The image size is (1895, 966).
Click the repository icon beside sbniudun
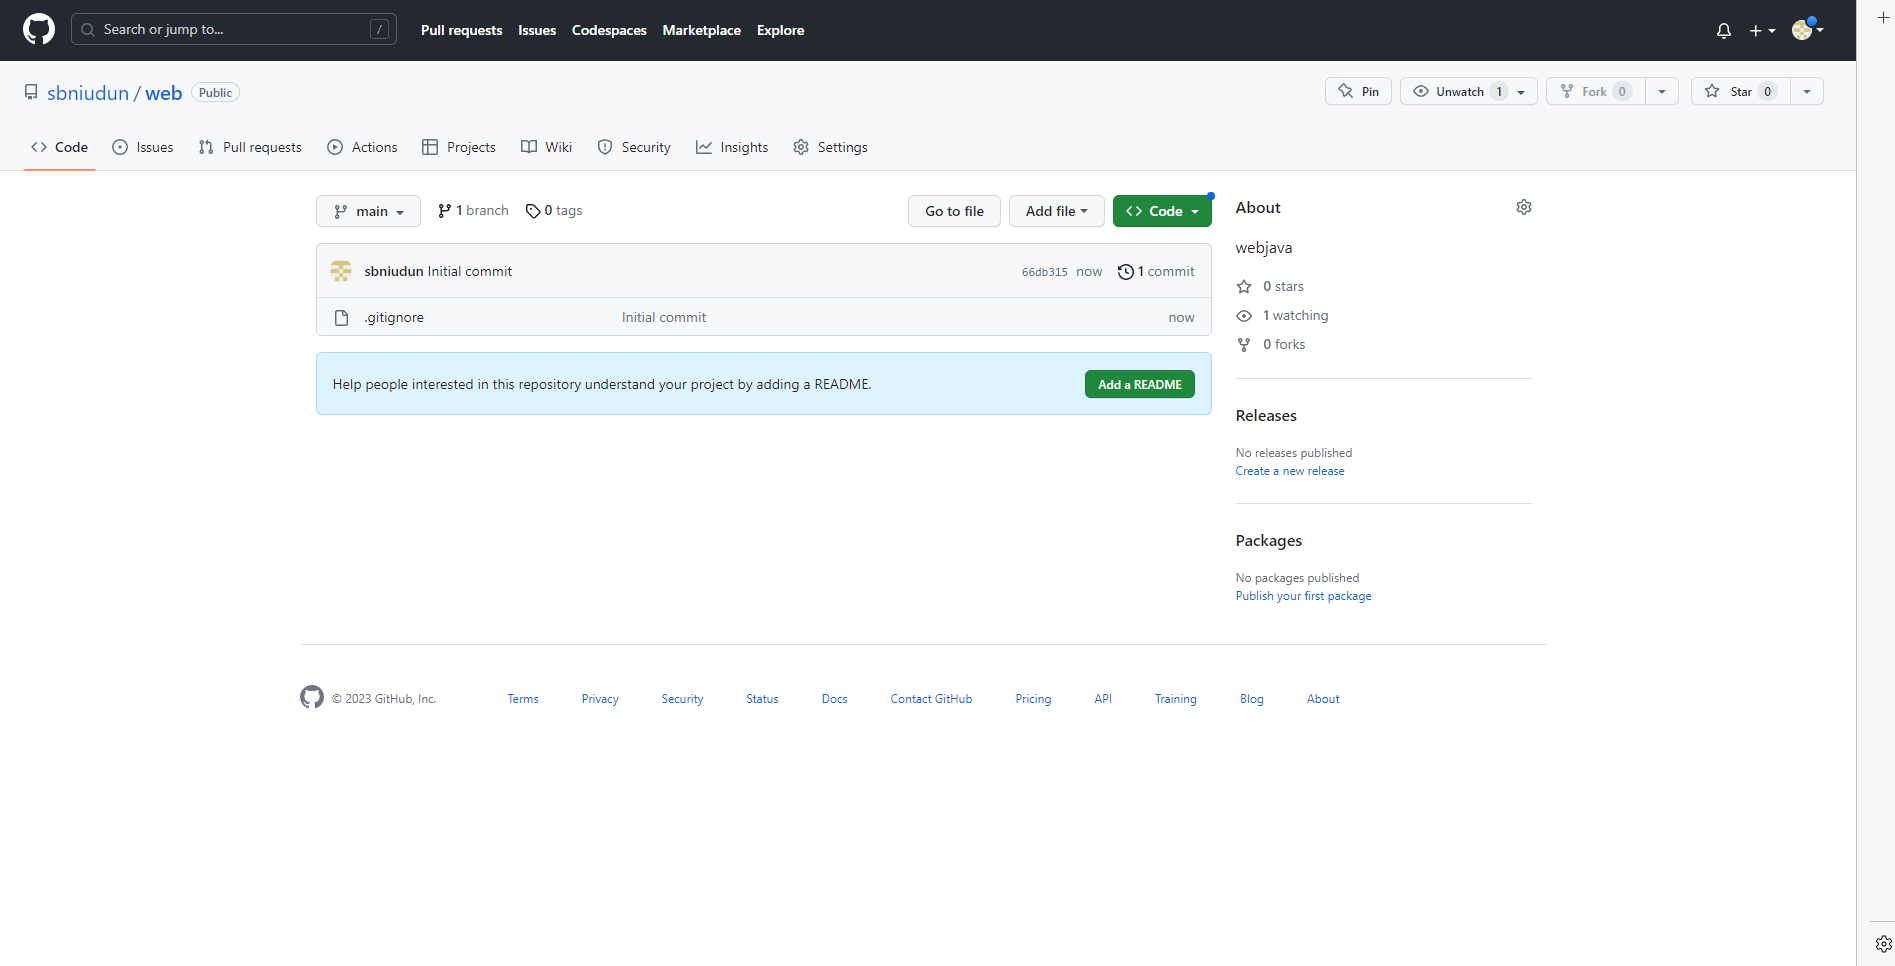(x=31, y=92)
